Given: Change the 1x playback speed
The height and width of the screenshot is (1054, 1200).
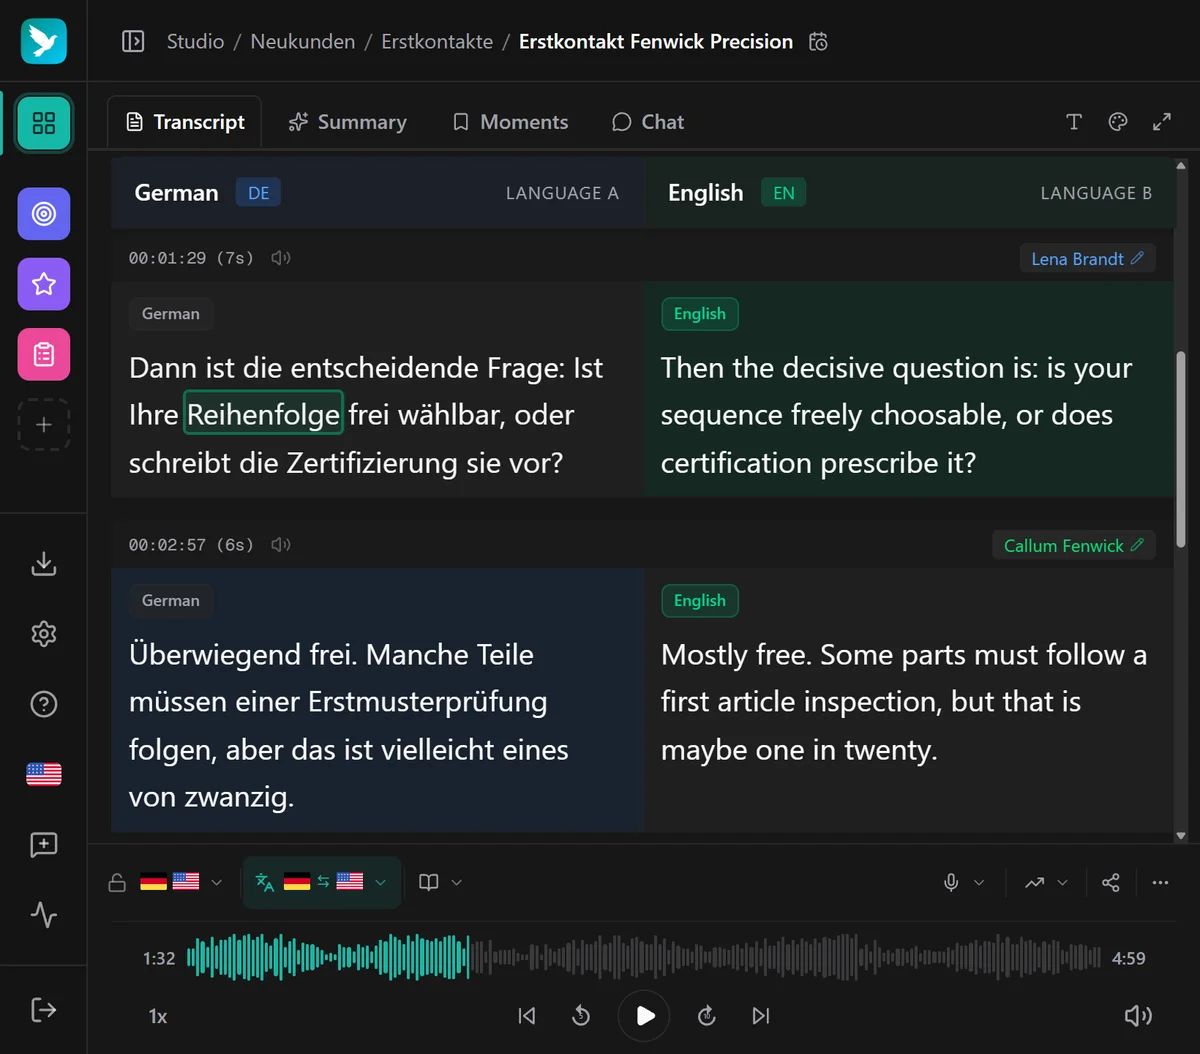Looking at the screenshot, I should tap(158, 1016).
